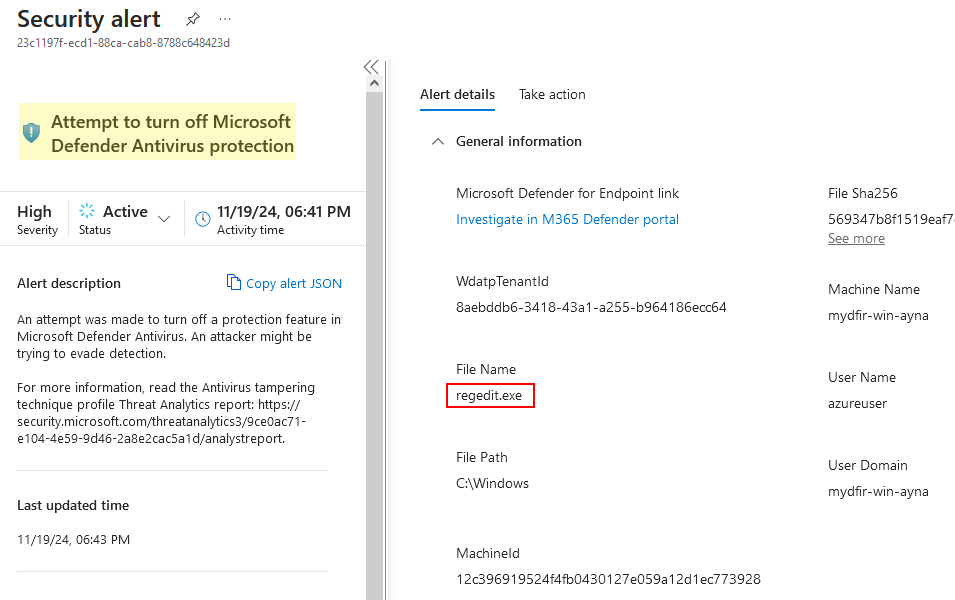Click the Threat Analytics report URL text
Viewport: 955px width, 600px height.
coord(161,422)
